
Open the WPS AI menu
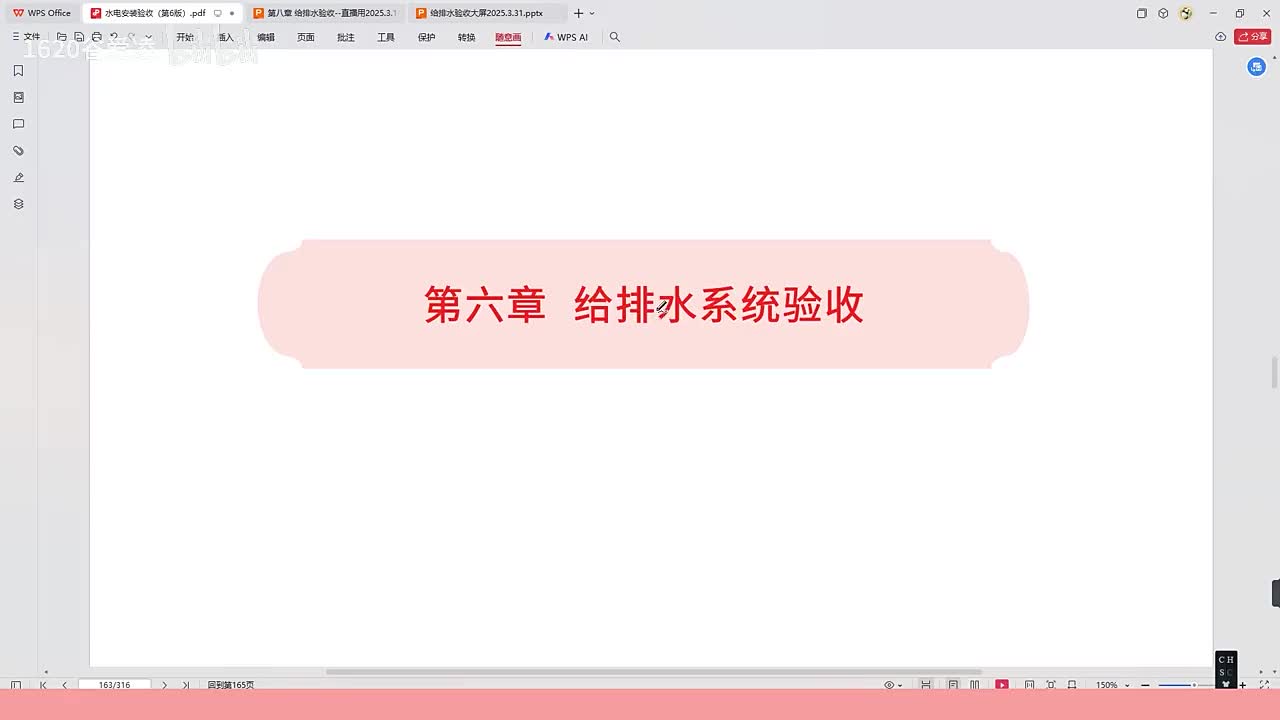tap(566, 37)
